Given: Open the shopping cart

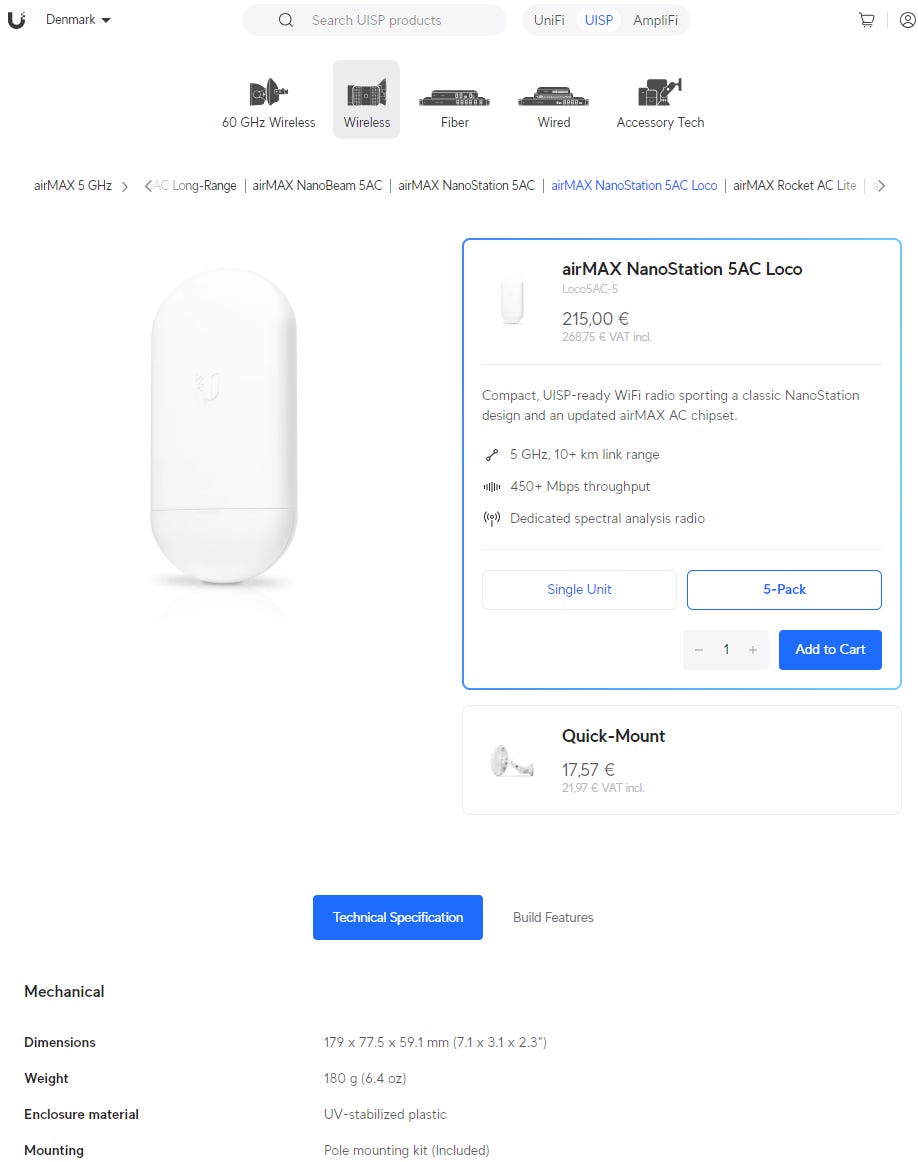Looking at the screenshot, I should pyautogui.click(x=867, y=20).
